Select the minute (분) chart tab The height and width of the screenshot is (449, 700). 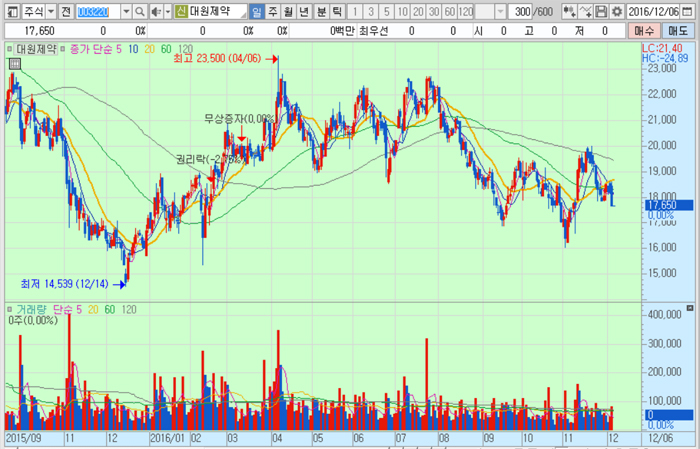click(321, 12)
